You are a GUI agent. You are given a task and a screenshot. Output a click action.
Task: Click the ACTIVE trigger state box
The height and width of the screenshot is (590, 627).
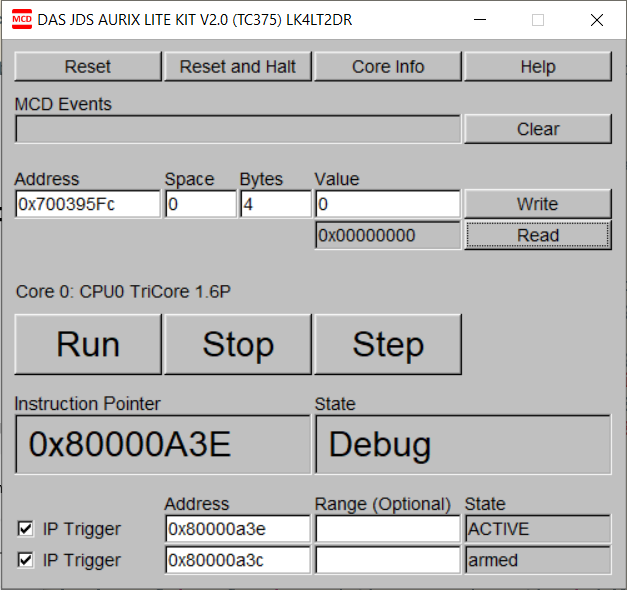click(538, 529)
